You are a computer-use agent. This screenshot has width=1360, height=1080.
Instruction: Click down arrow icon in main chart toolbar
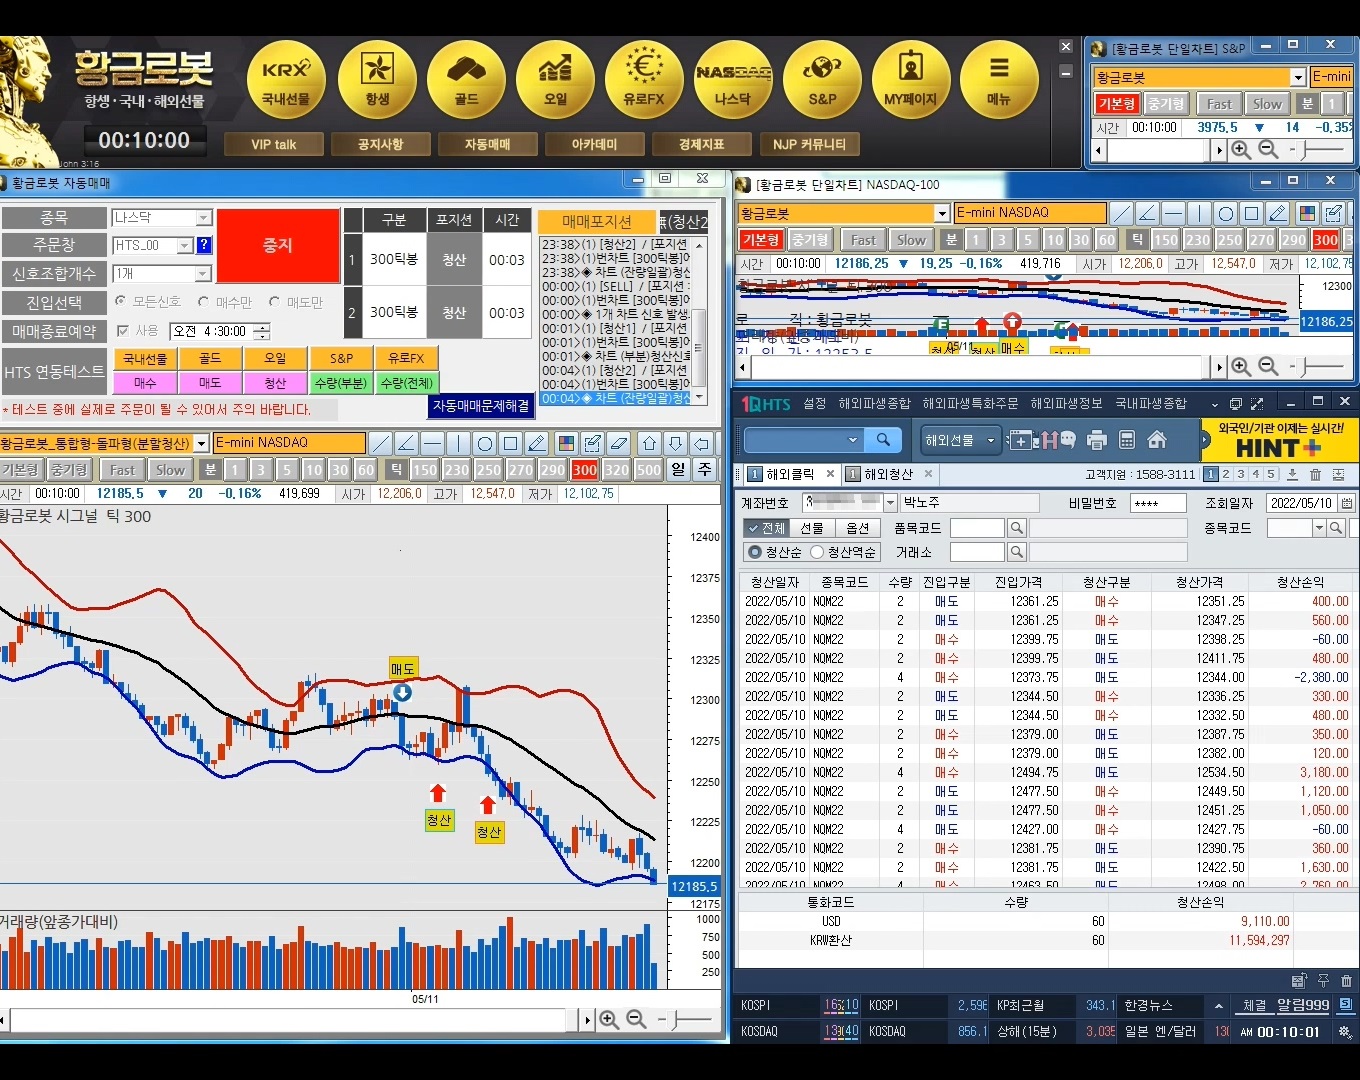(676, 443)
